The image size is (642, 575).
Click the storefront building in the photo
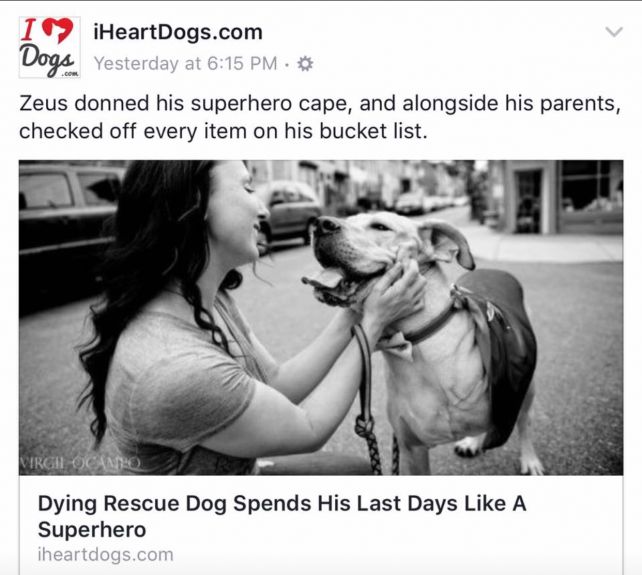tap(561, 197)
